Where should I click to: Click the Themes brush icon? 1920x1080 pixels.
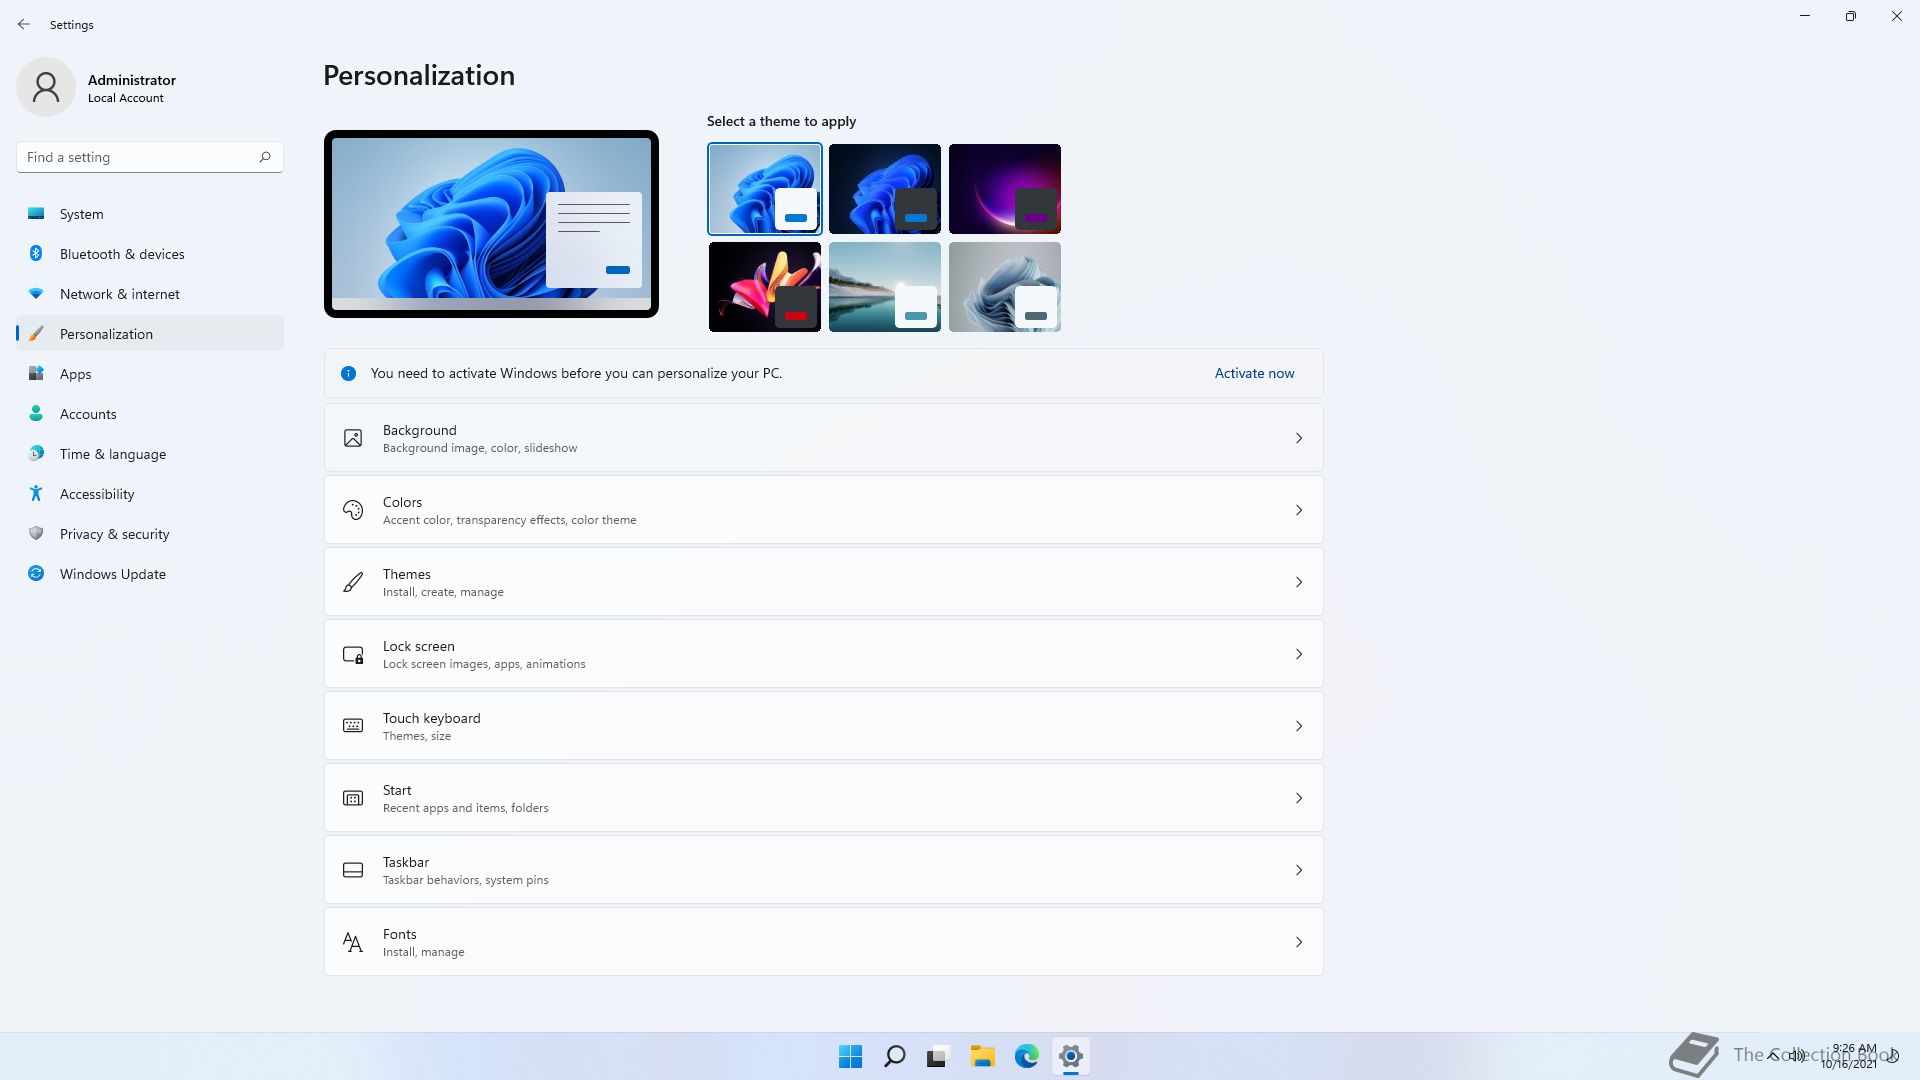(353, 582)
